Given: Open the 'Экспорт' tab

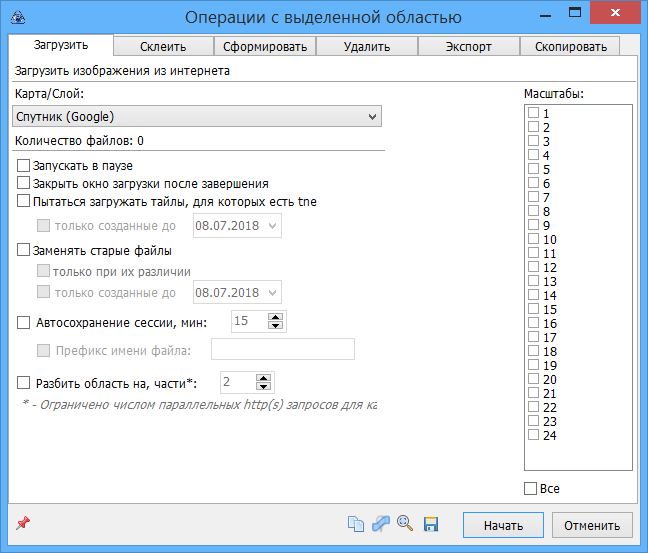Looking at the screenshot, I should coord(468,46).
